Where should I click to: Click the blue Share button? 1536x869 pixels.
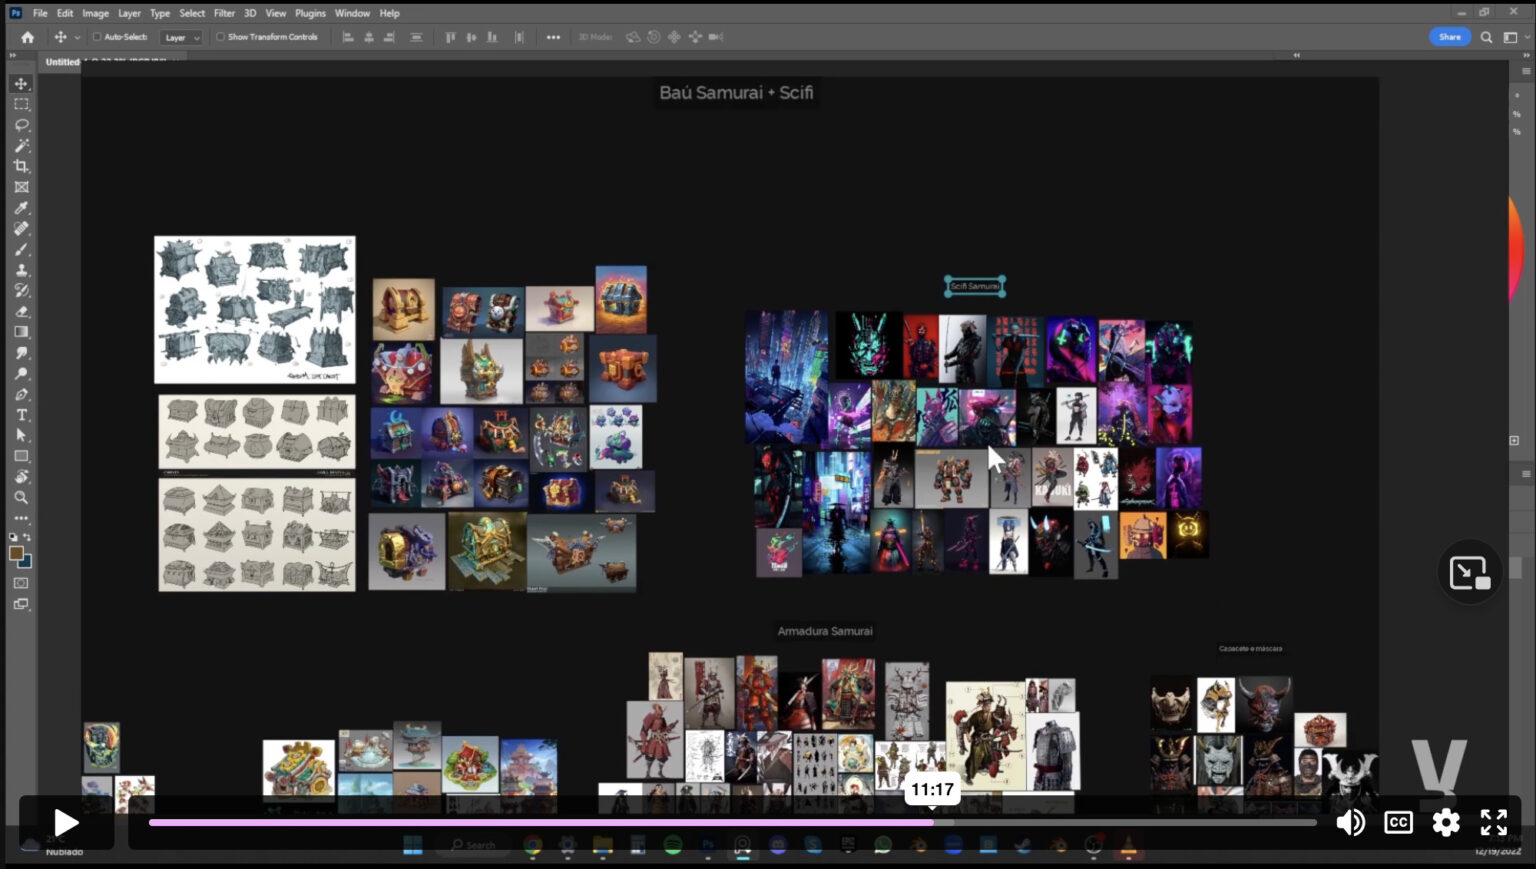click(x=1449, y=37)
